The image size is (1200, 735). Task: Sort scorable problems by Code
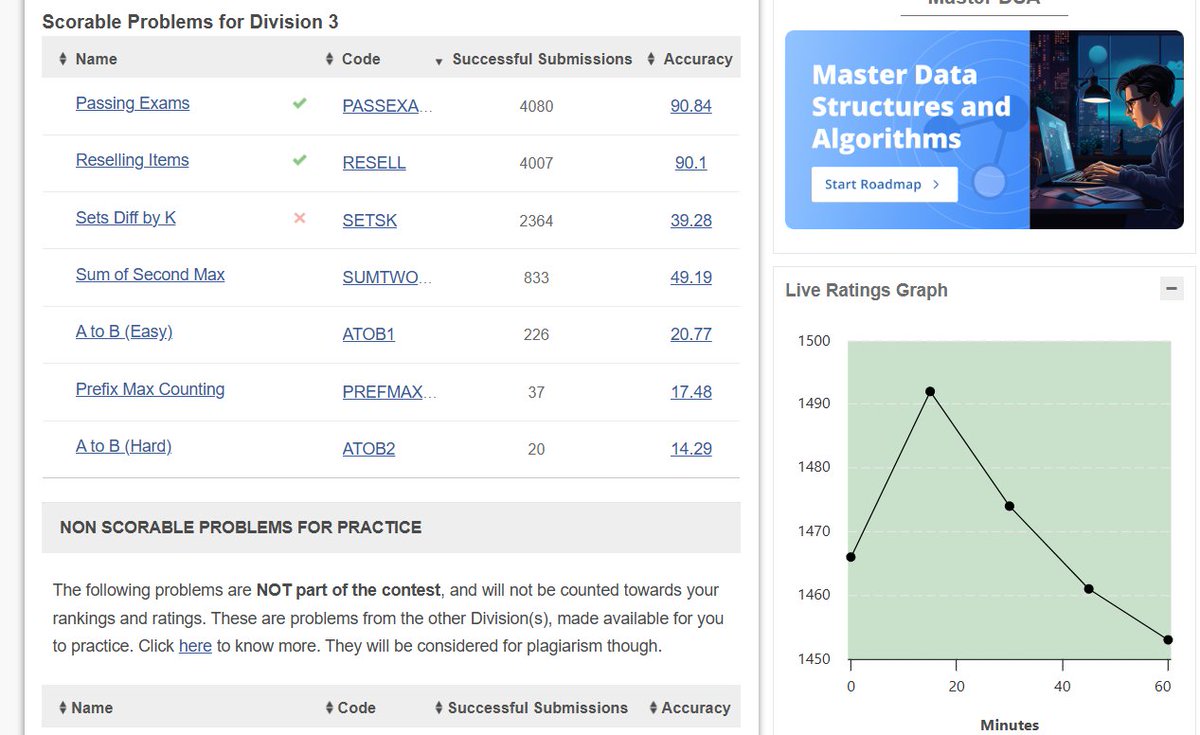pos(353,59)
